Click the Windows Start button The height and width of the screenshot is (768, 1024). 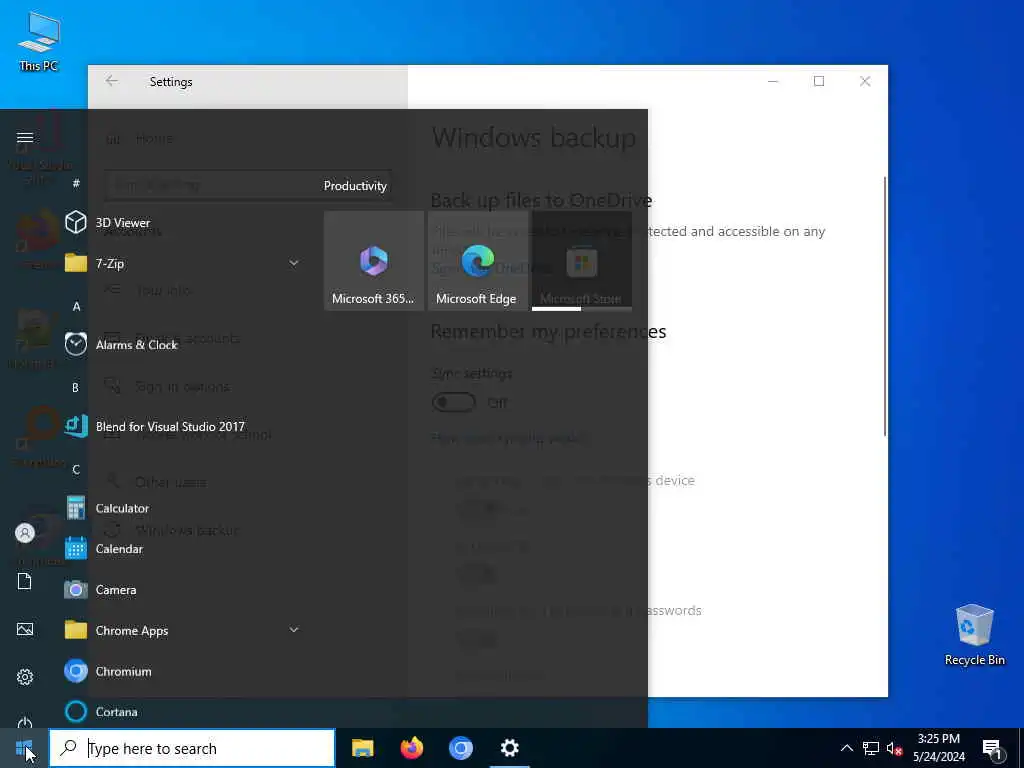pos(24,748)
